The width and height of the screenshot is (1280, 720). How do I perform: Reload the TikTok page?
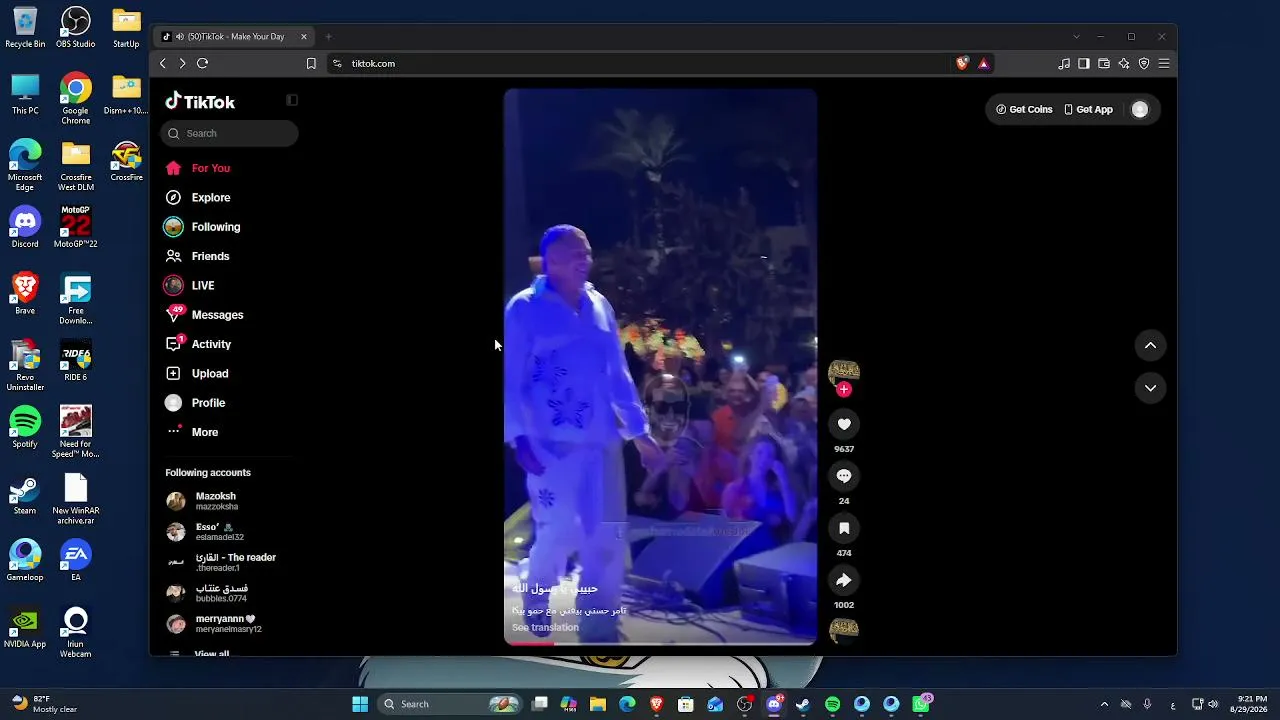[x=202, y=63]
